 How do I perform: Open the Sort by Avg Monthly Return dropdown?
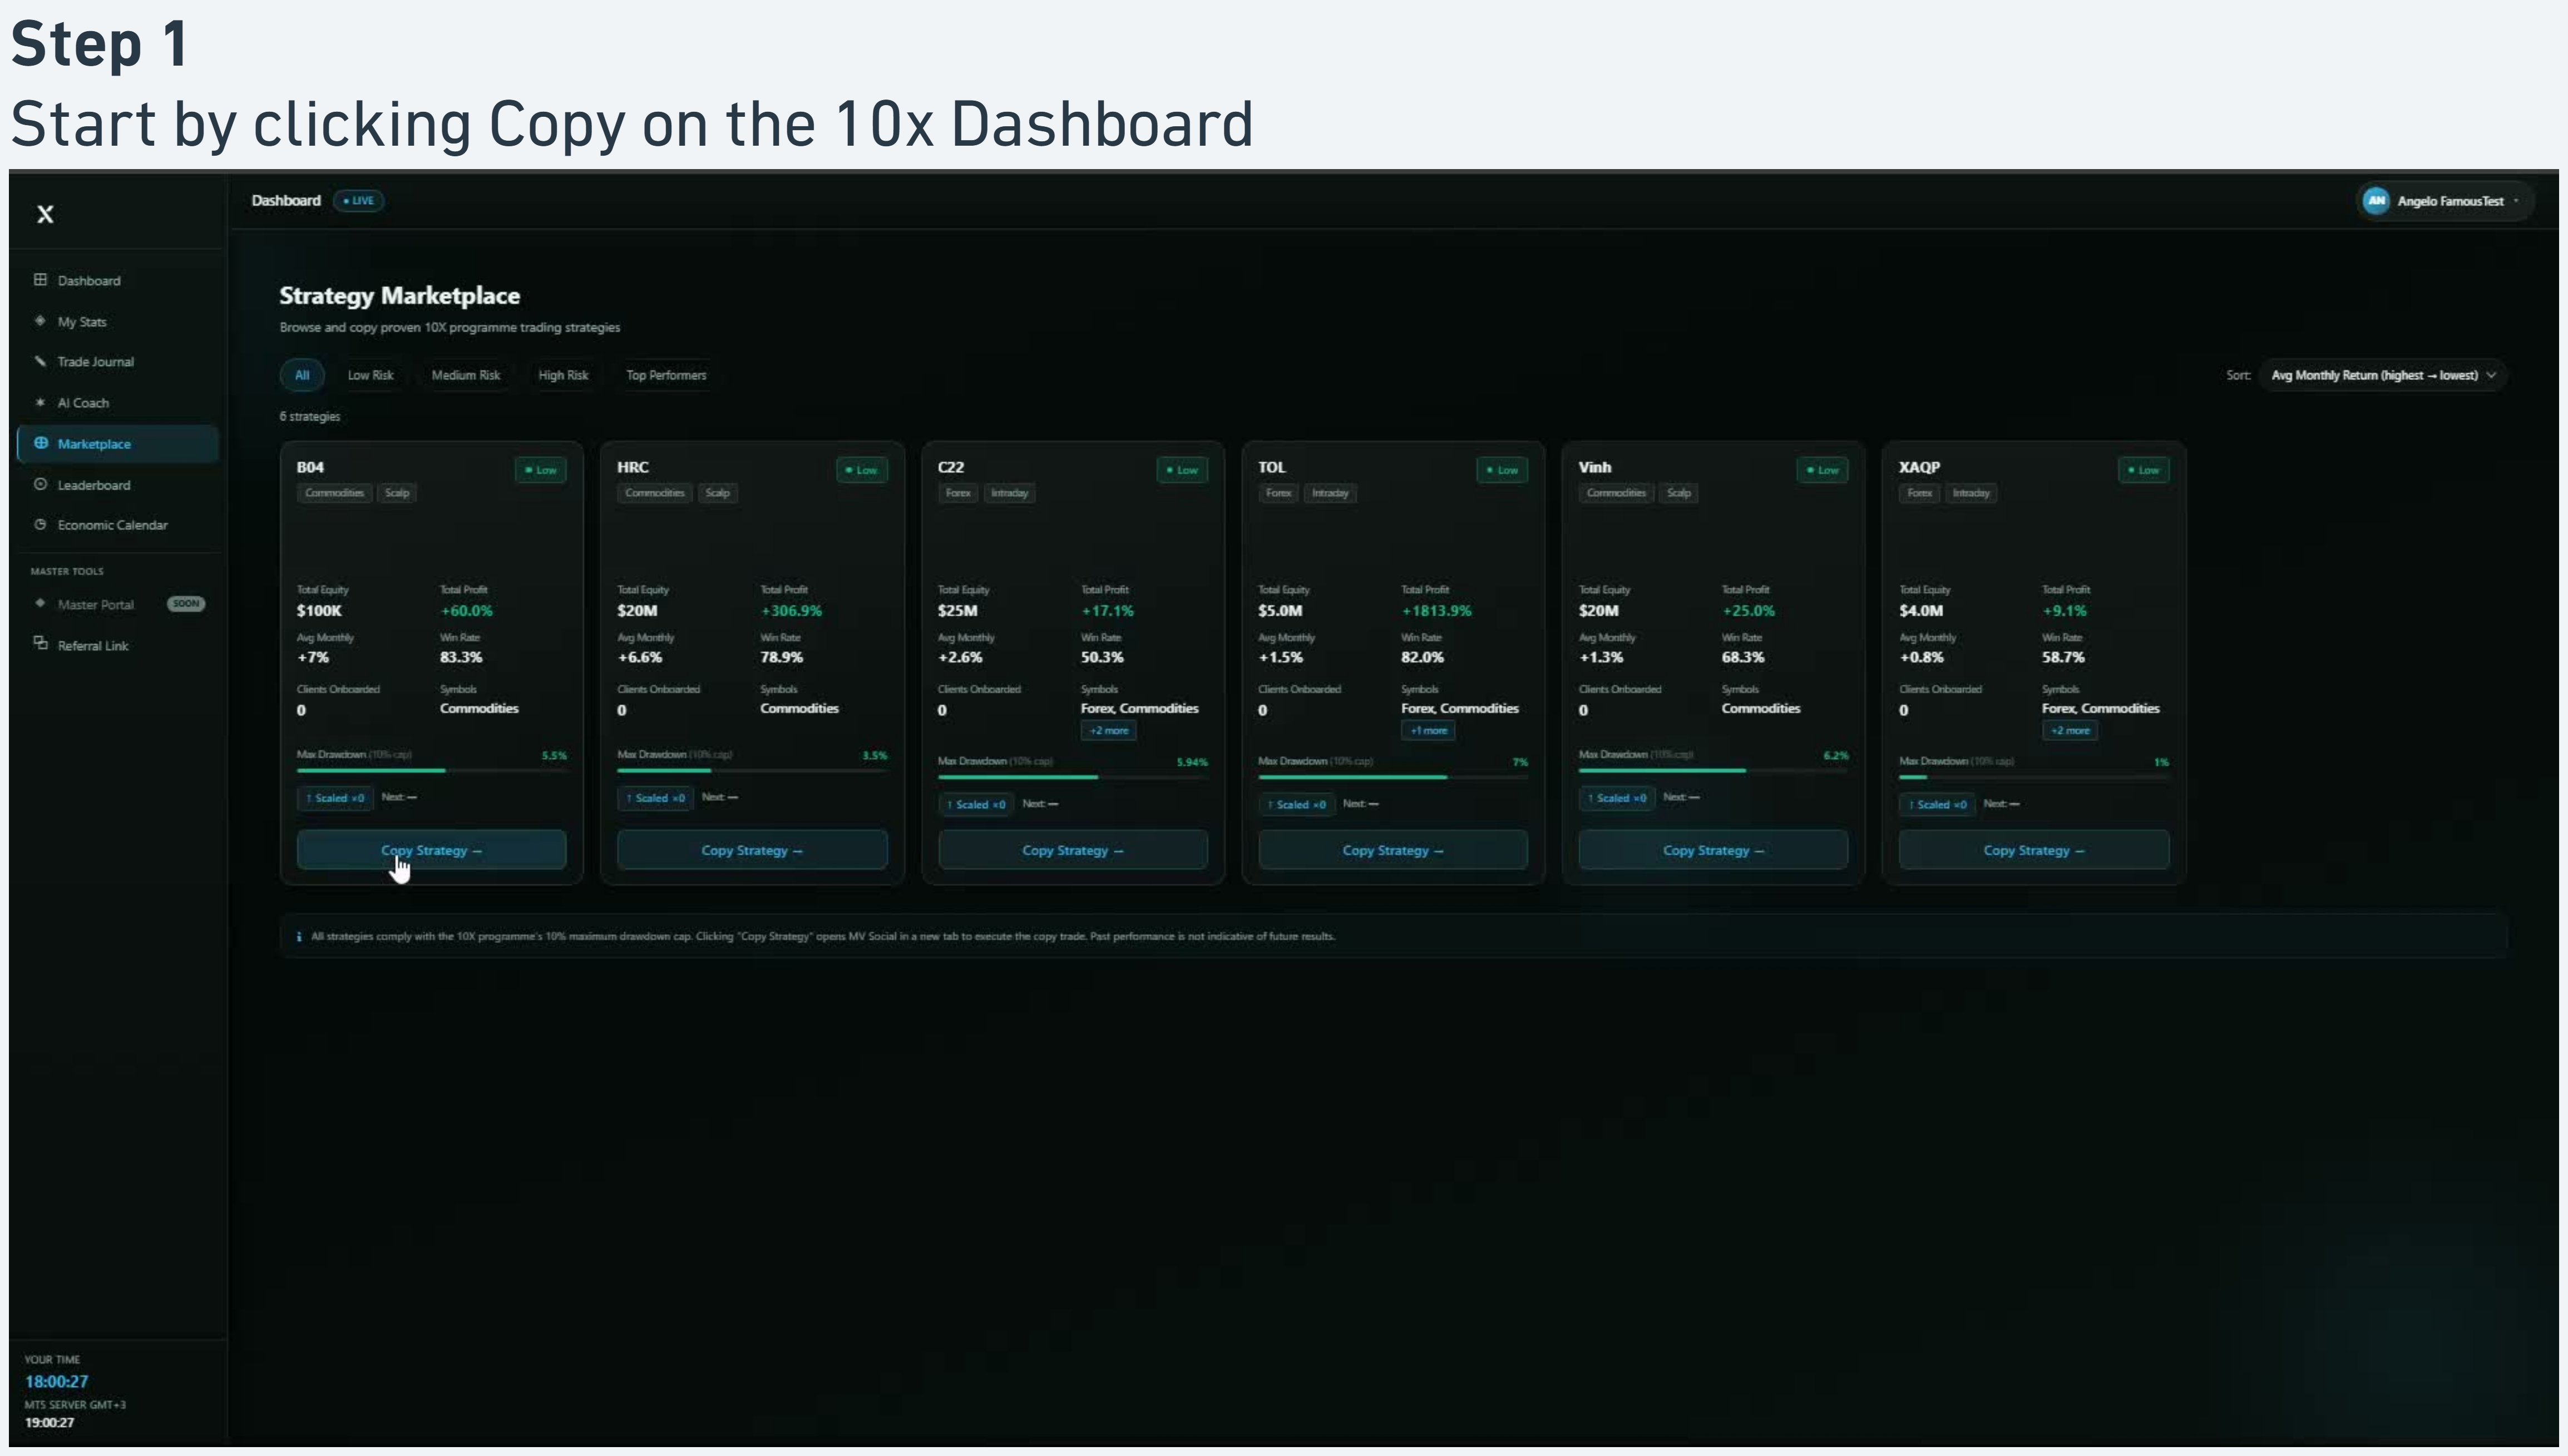(x=2383, y=375)
